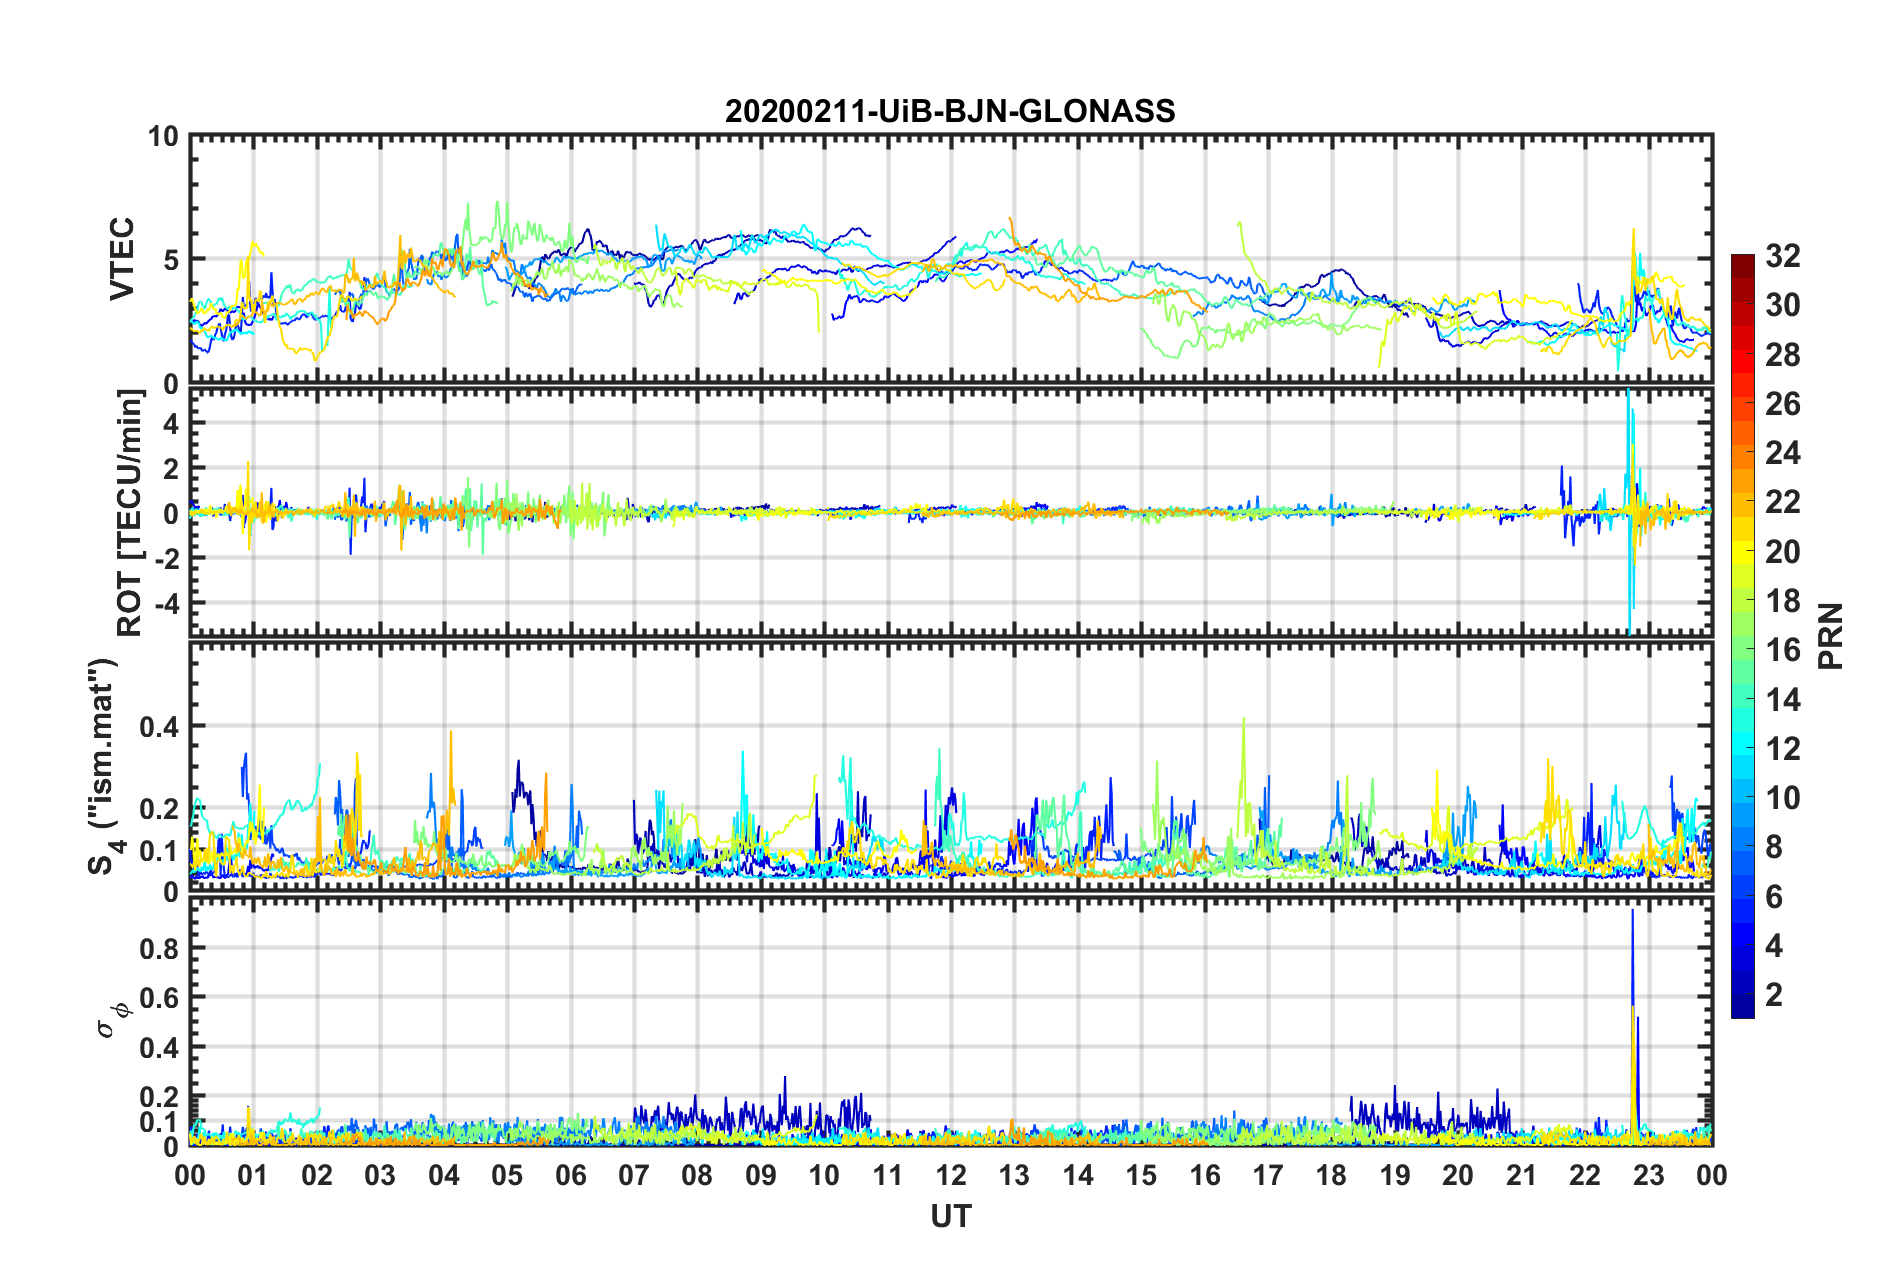Viewport: 1902px width, 1272px height.
Task: Click x-axis tick label 15
Action: coord(1141,1175)
